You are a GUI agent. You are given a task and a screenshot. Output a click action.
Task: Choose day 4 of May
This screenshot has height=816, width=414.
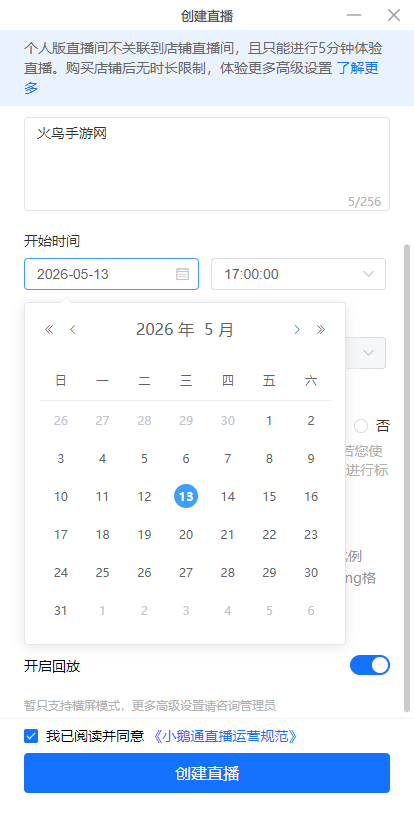coord(102,458)
